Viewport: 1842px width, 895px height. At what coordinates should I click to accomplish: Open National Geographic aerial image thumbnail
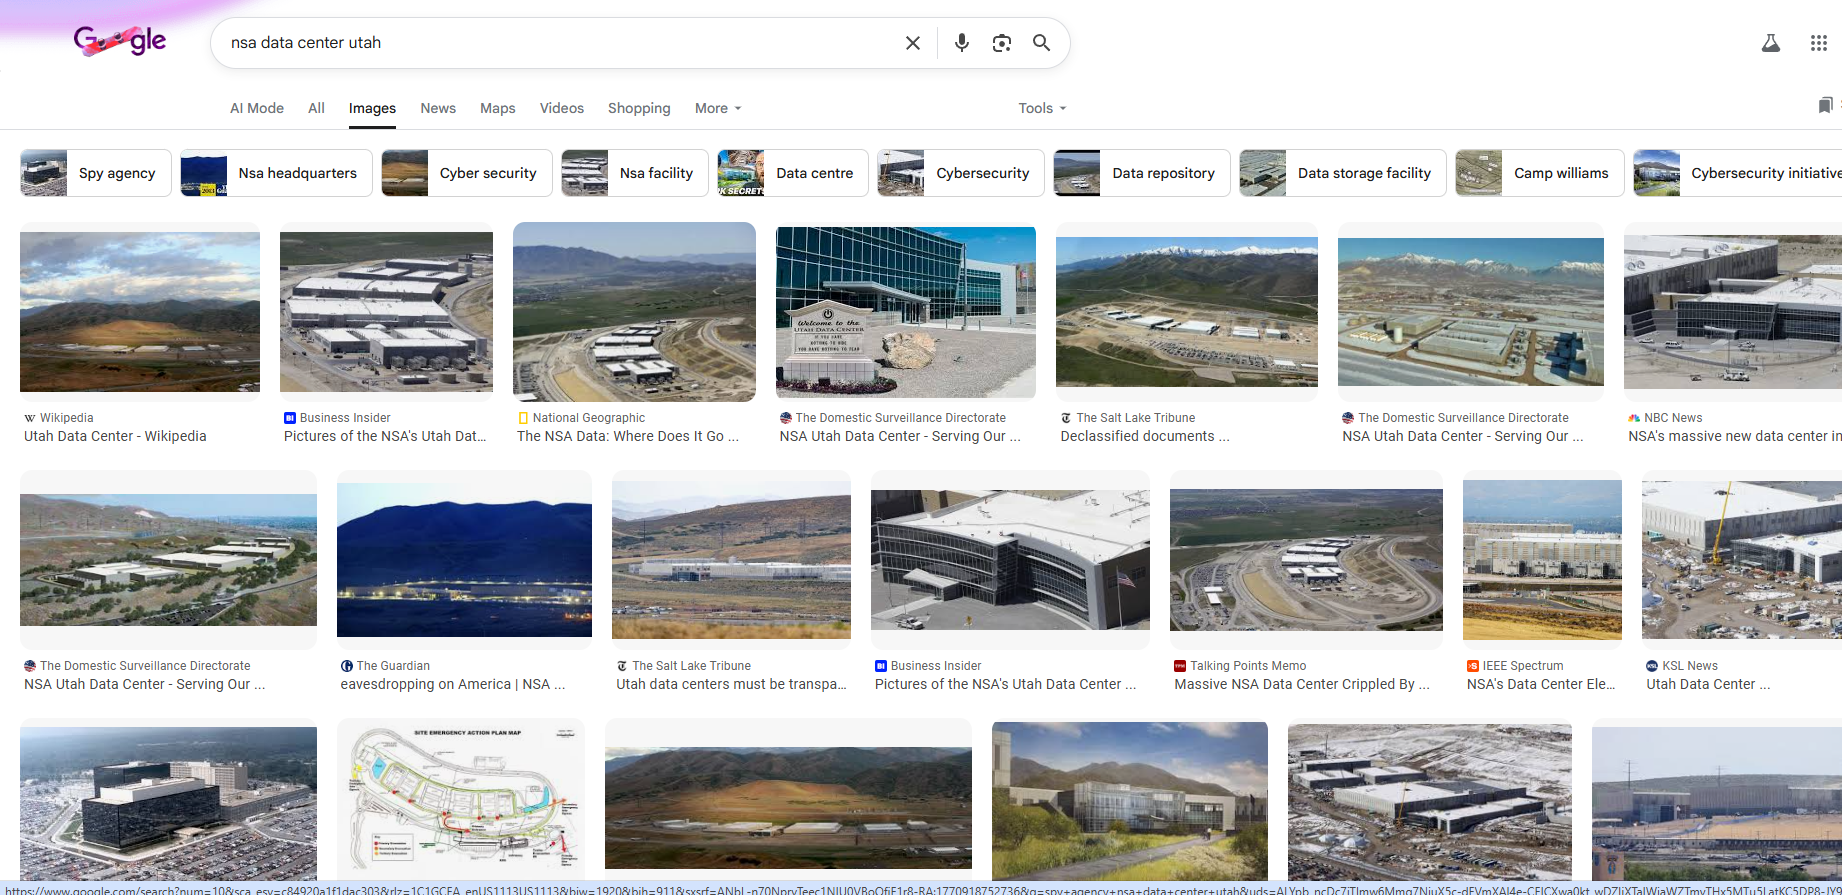(x=634, y=312)
